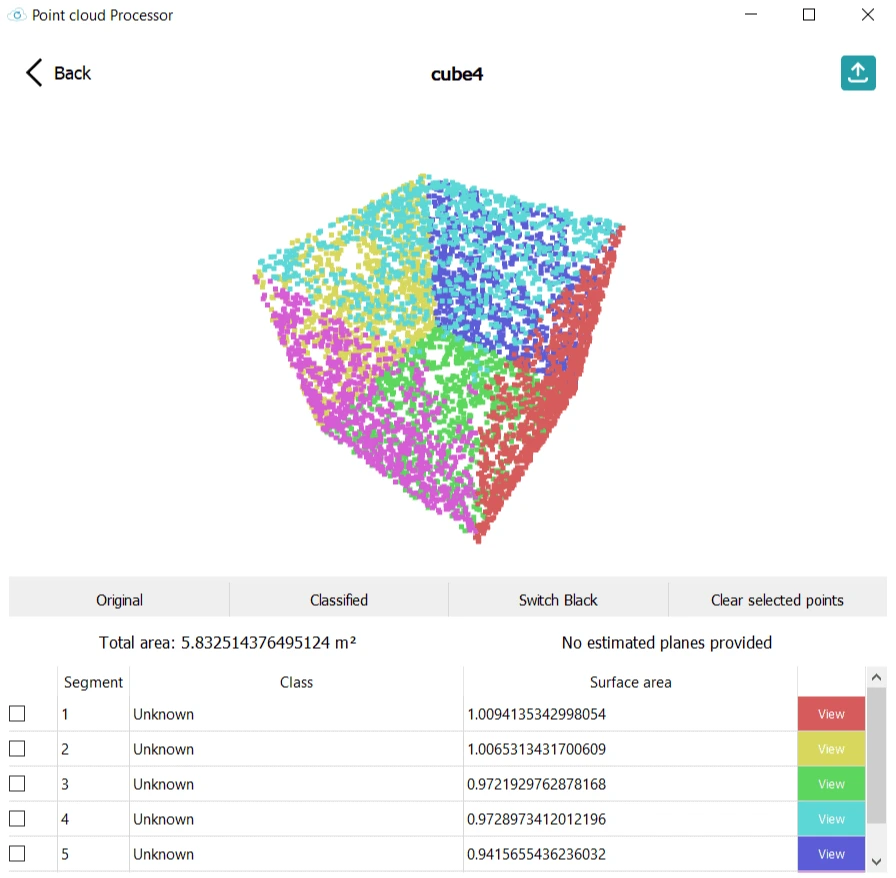Select surface area value 1.0094135342998054

coord(536,714)
